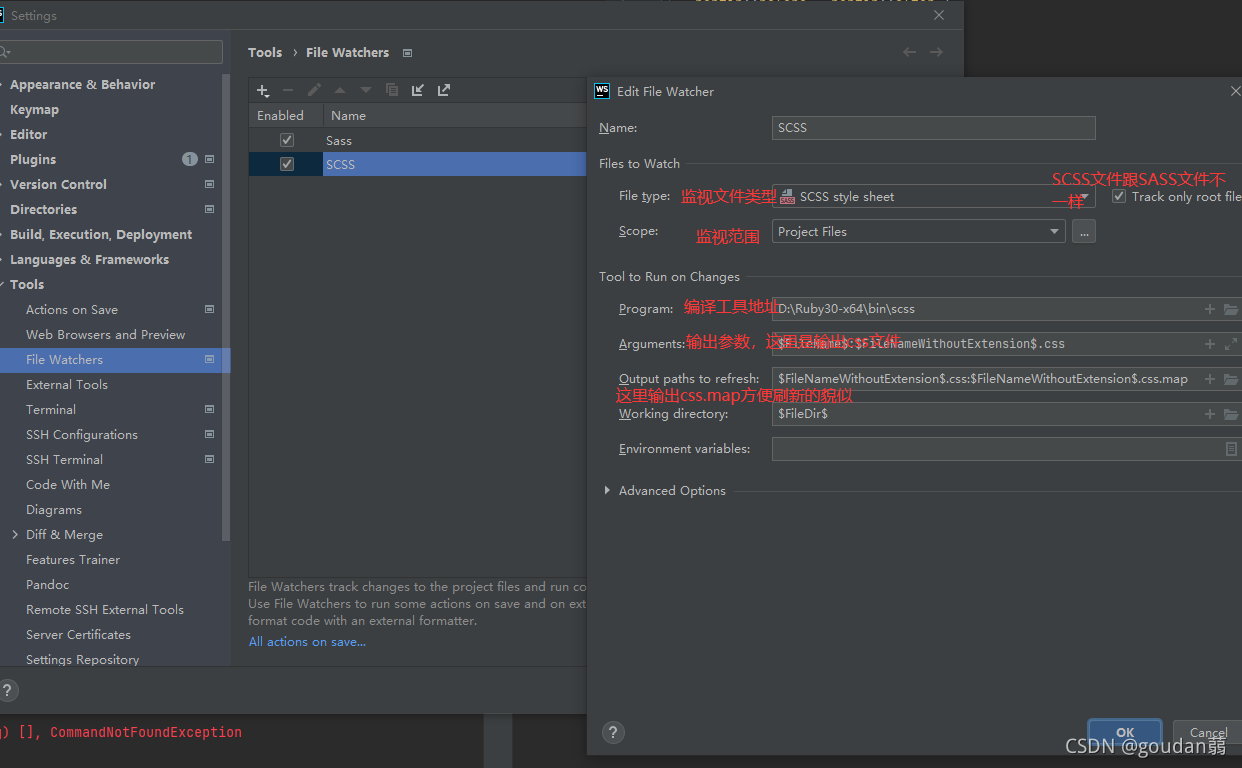This screenshot has width=1242, height=768.
Task: Select Features Trainer settings page
Action: [73, 559]
